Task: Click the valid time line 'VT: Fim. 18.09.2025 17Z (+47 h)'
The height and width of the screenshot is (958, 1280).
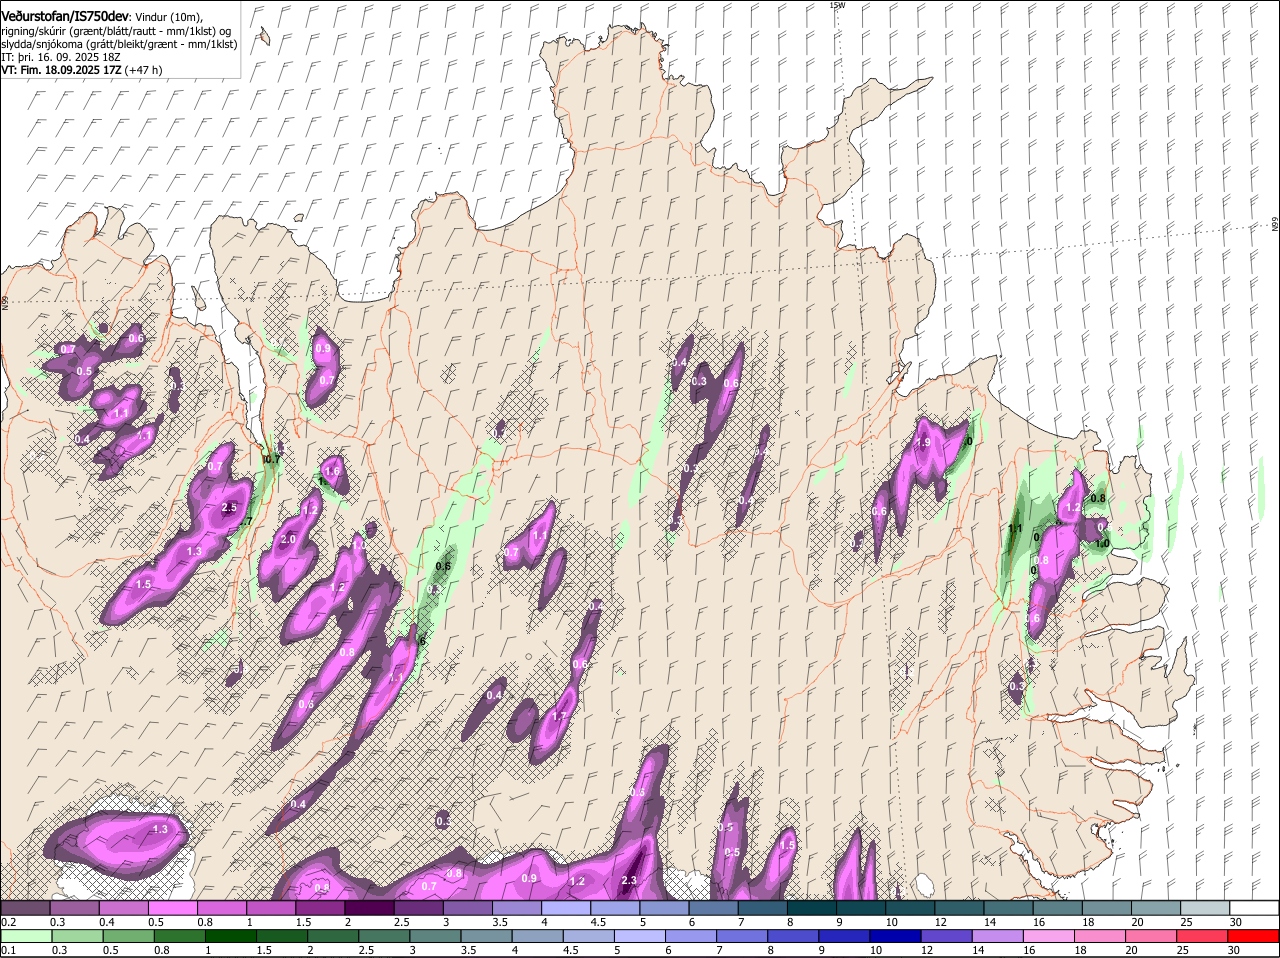Action: click(82, 70)
